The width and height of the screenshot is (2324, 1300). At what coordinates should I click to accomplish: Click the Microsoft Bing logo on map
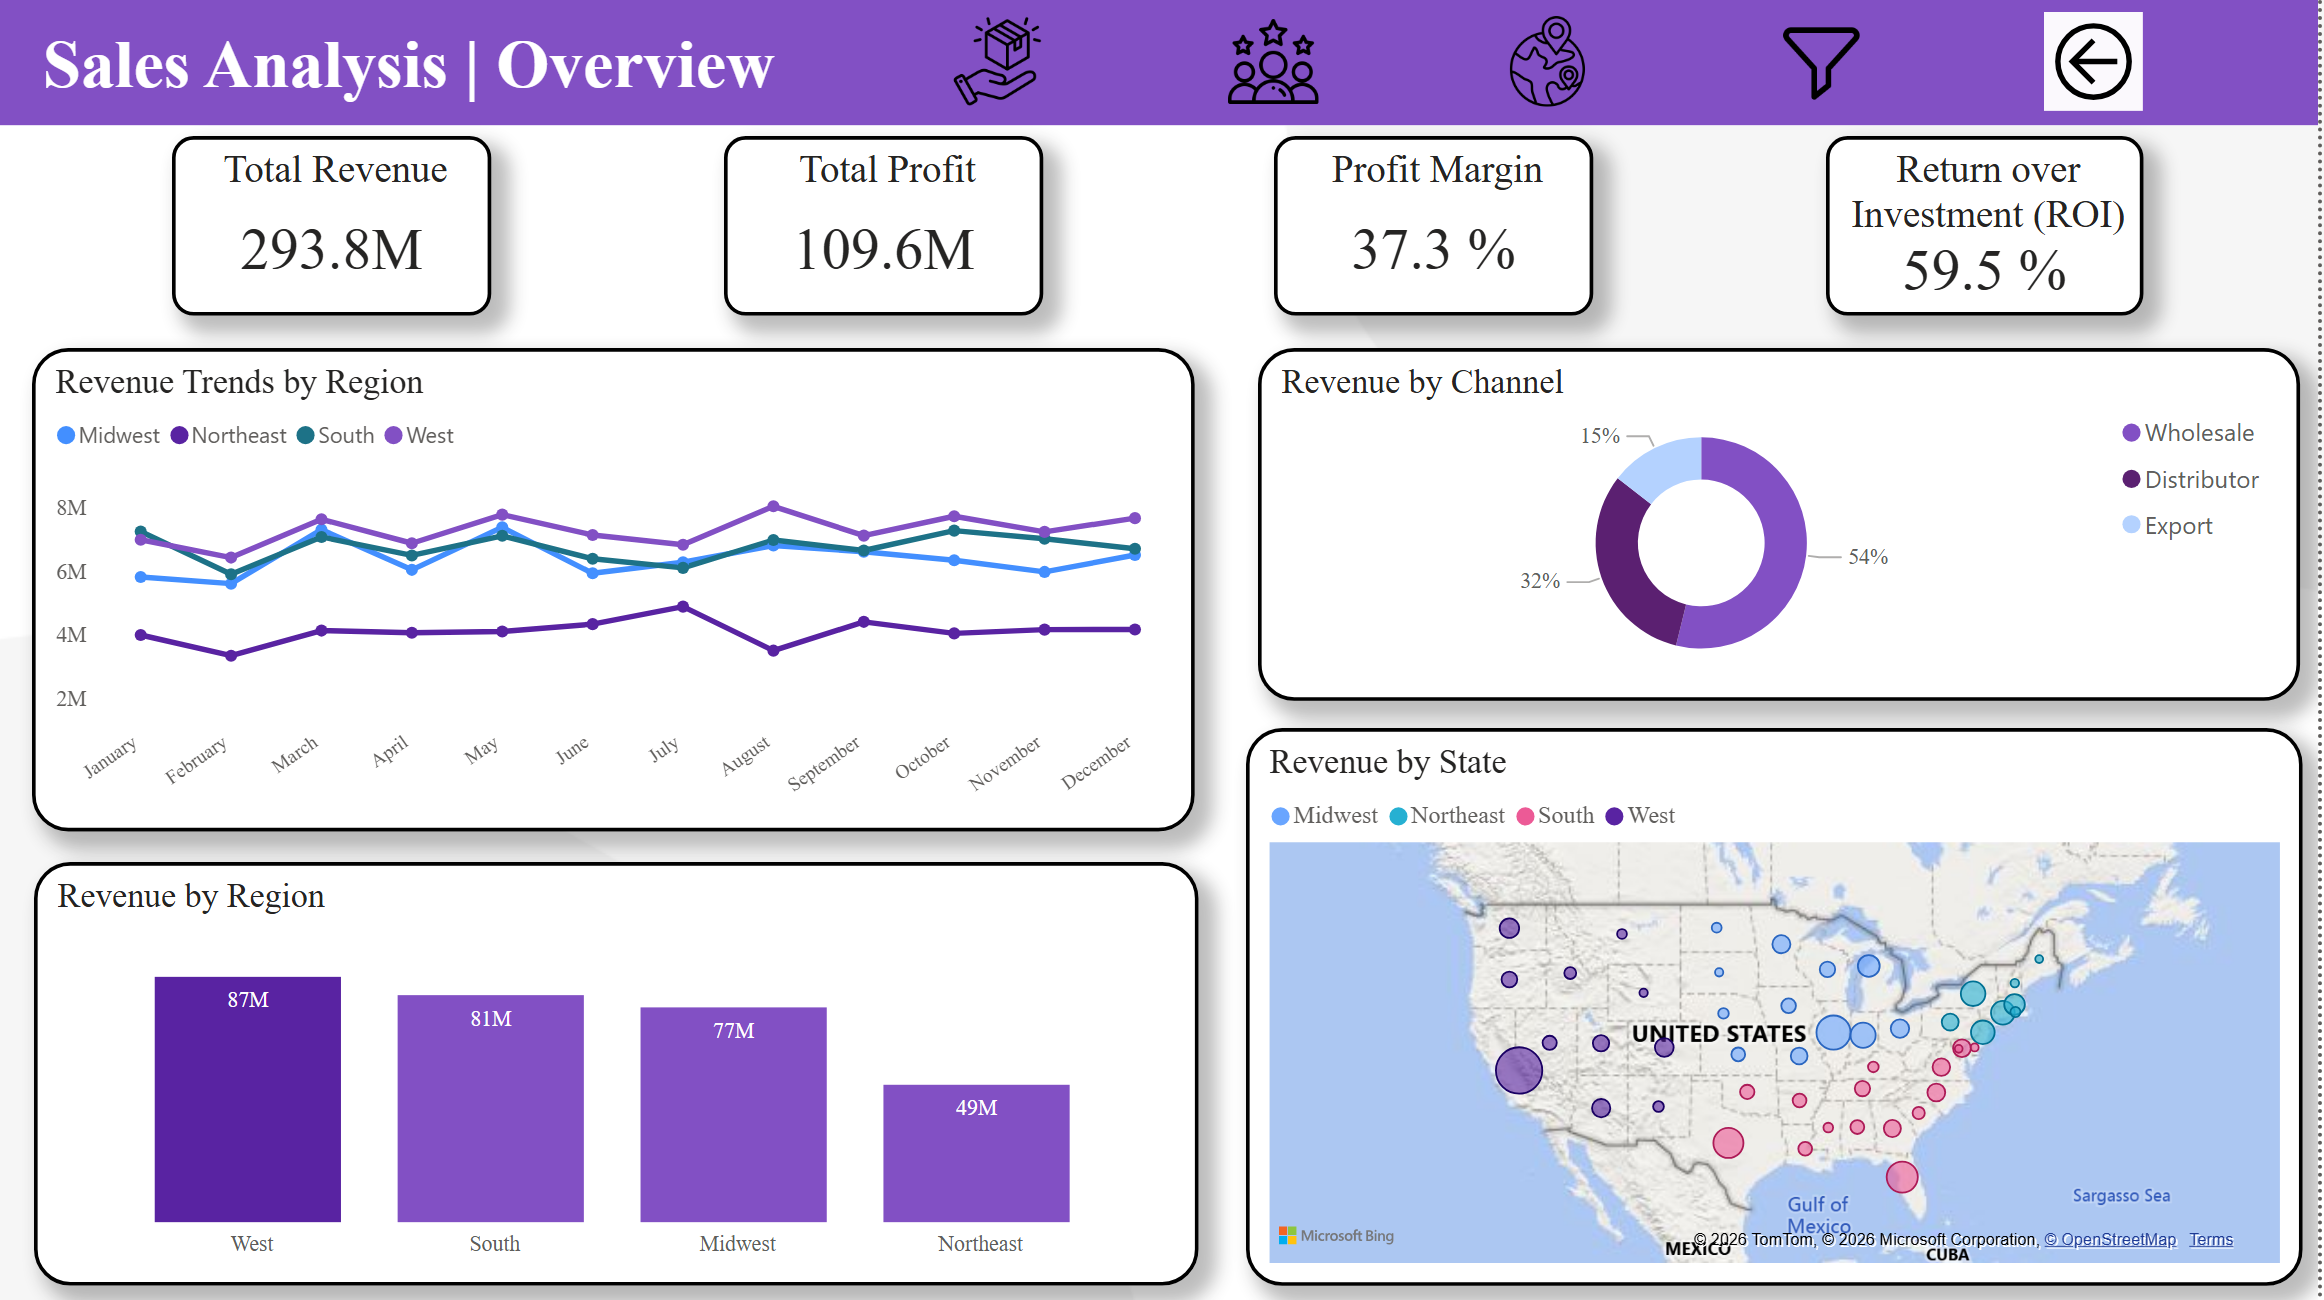pyautogui.click(x=1336, y=1236)
